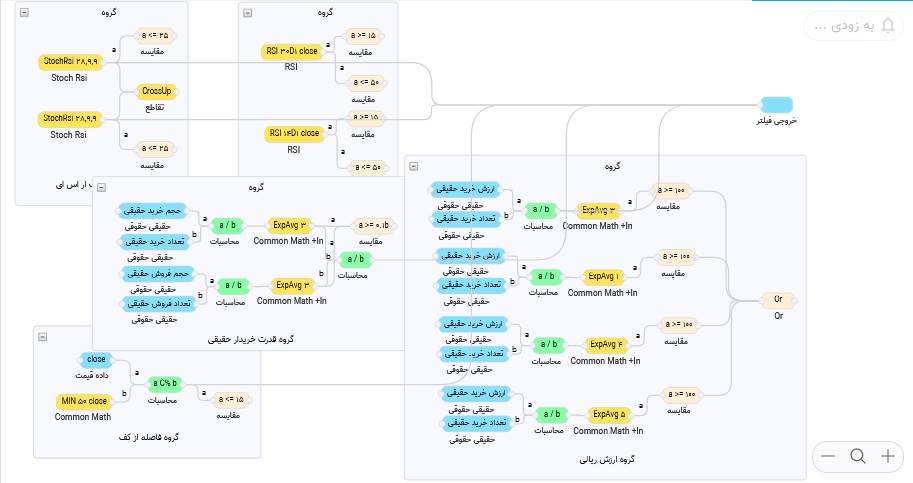Image resolution: width=913 pixels, height=483 pixels.
Task: Select the a / b node feeding ExpAvg ۵
Action: 551,415
